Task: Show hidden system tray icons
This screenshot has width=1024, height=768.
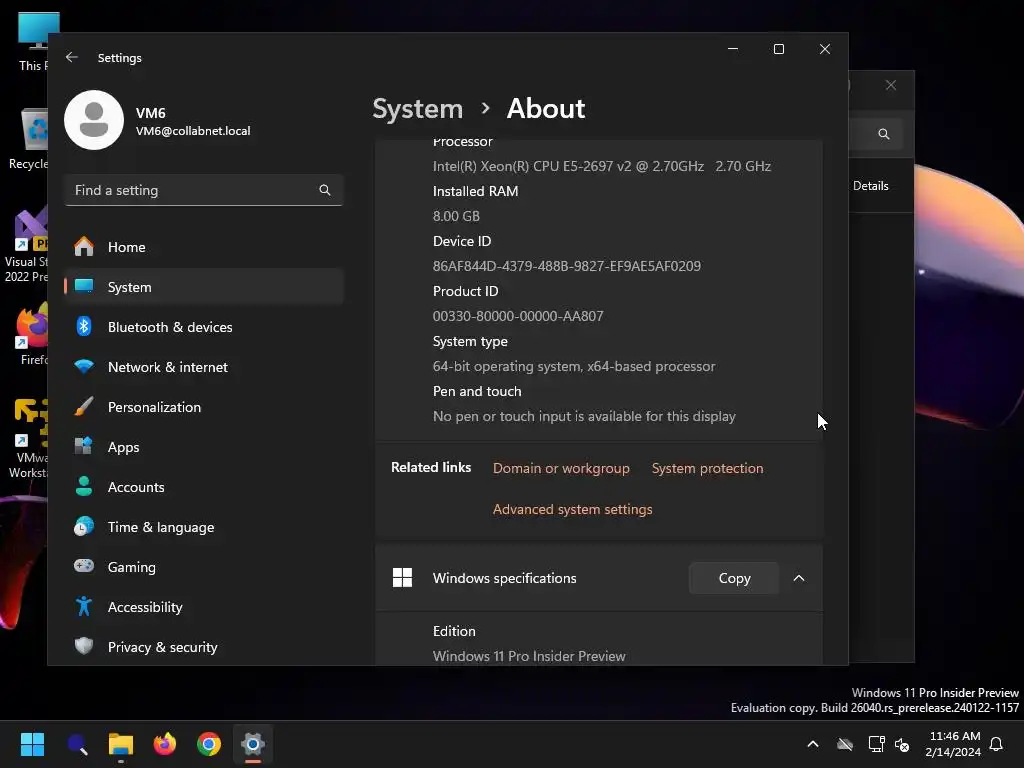Action: point(813,744)
